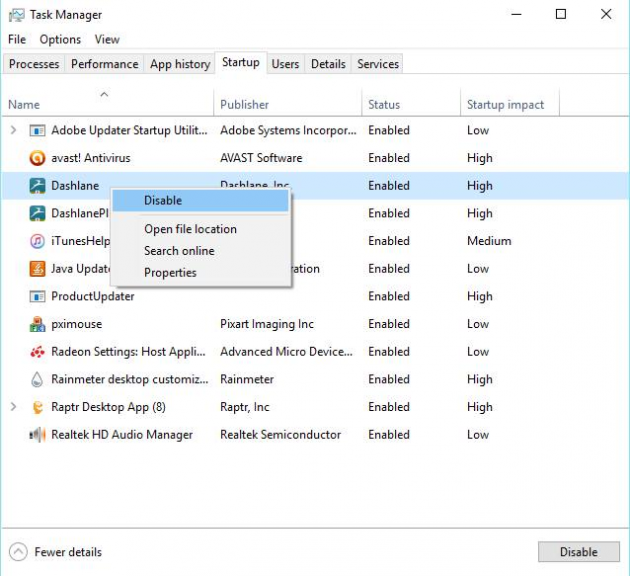Expand the Adobe Updater Startup Utility group
The height and width of the screenshot is (576, 630).
tap(13, 130)
